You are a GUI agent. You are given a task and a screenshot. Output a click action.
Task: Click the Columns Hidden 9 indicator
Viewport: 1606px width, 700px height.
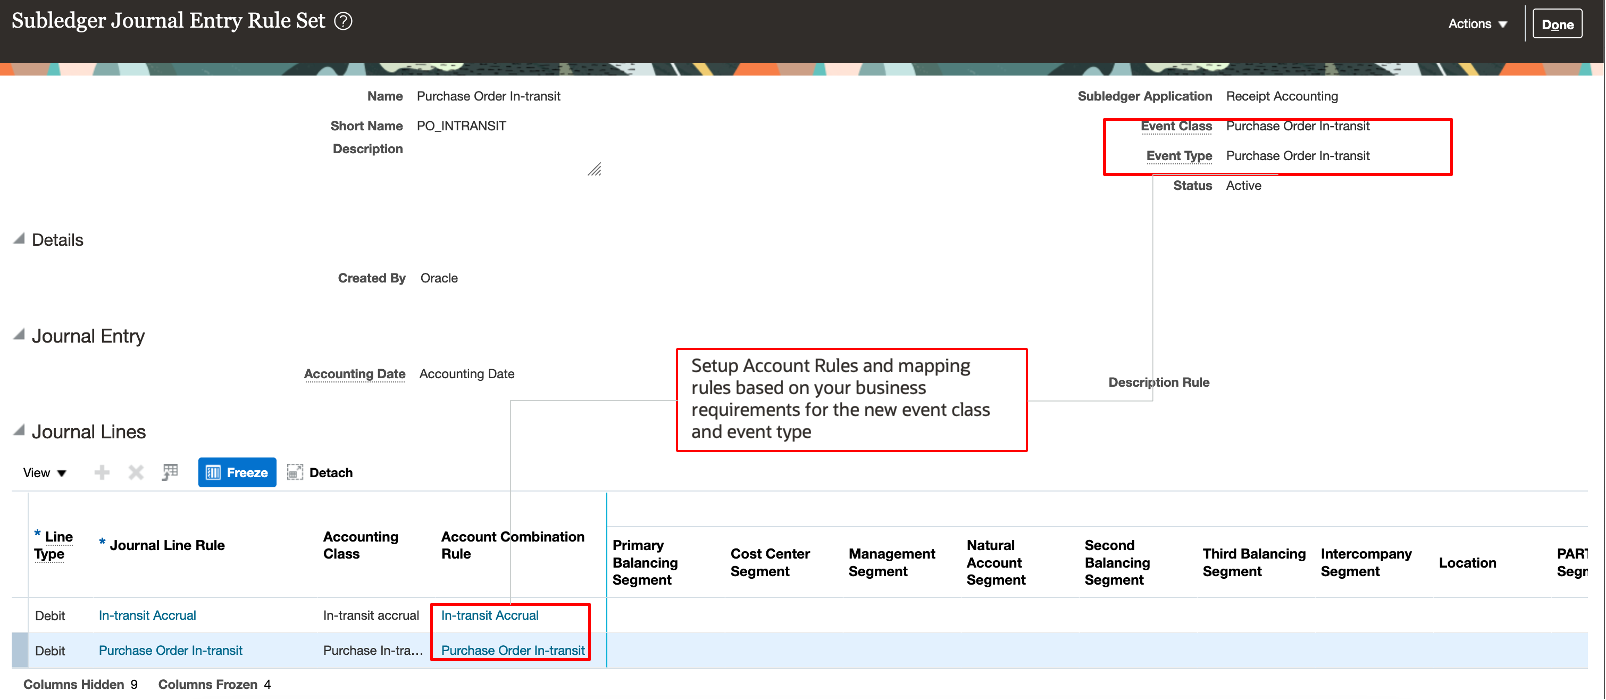[80, 685]
